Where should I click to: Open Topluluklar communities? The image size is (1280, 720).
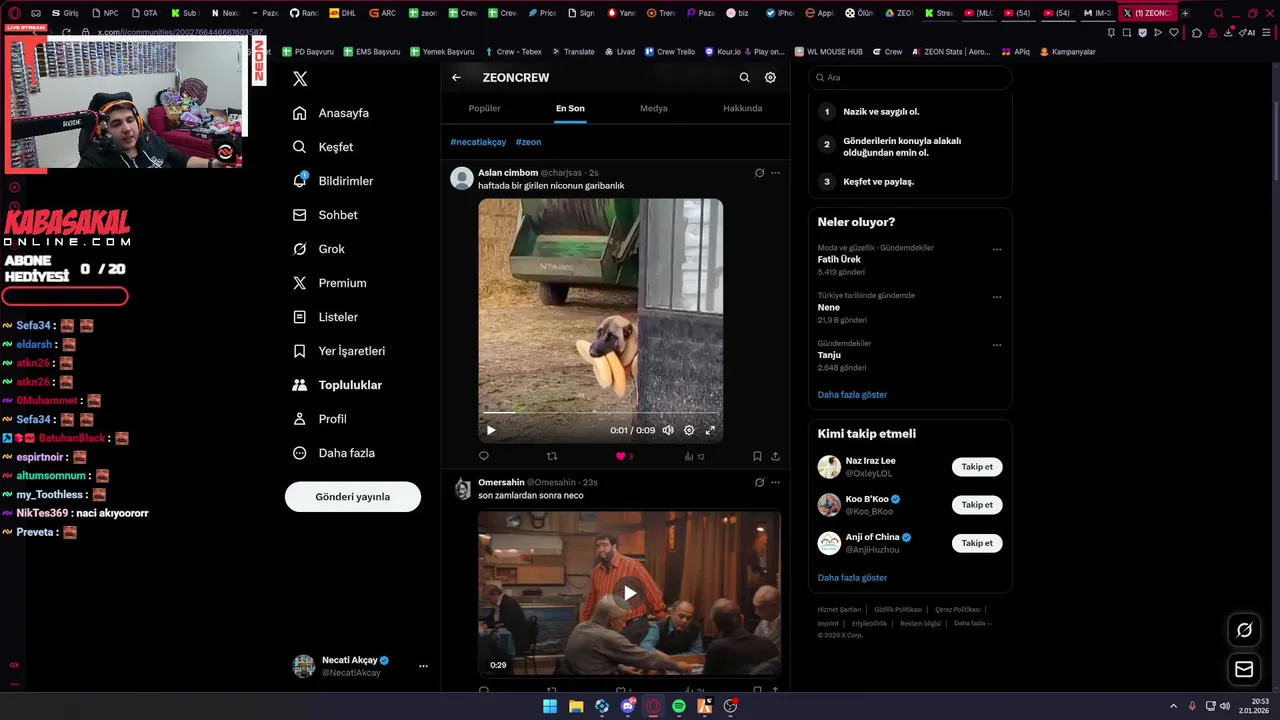pyautogui.click(x=337, y=385)
